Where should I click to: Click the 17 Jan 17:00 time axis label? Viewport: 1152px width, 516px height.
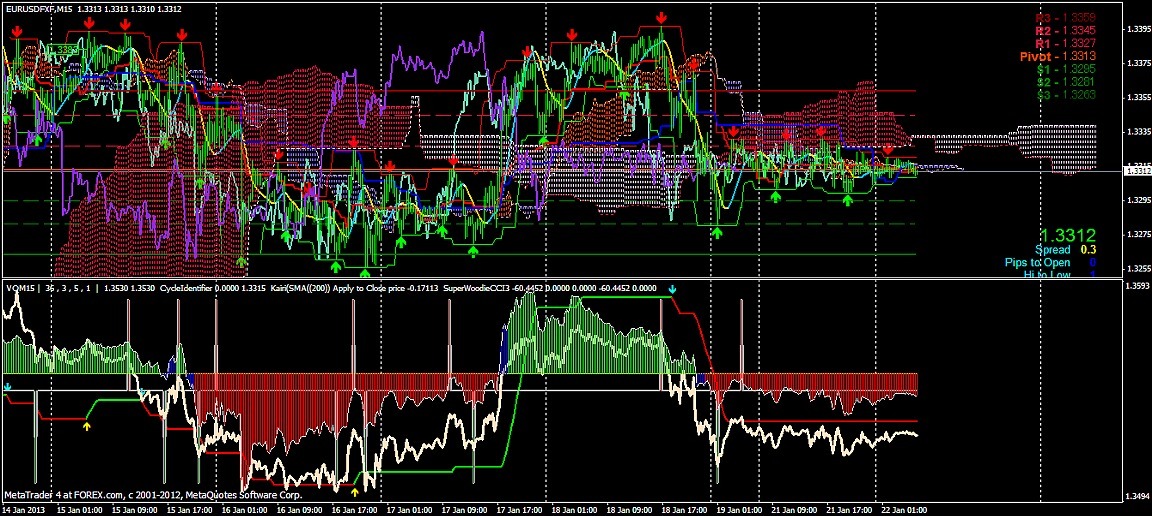[x=523, y=509]
